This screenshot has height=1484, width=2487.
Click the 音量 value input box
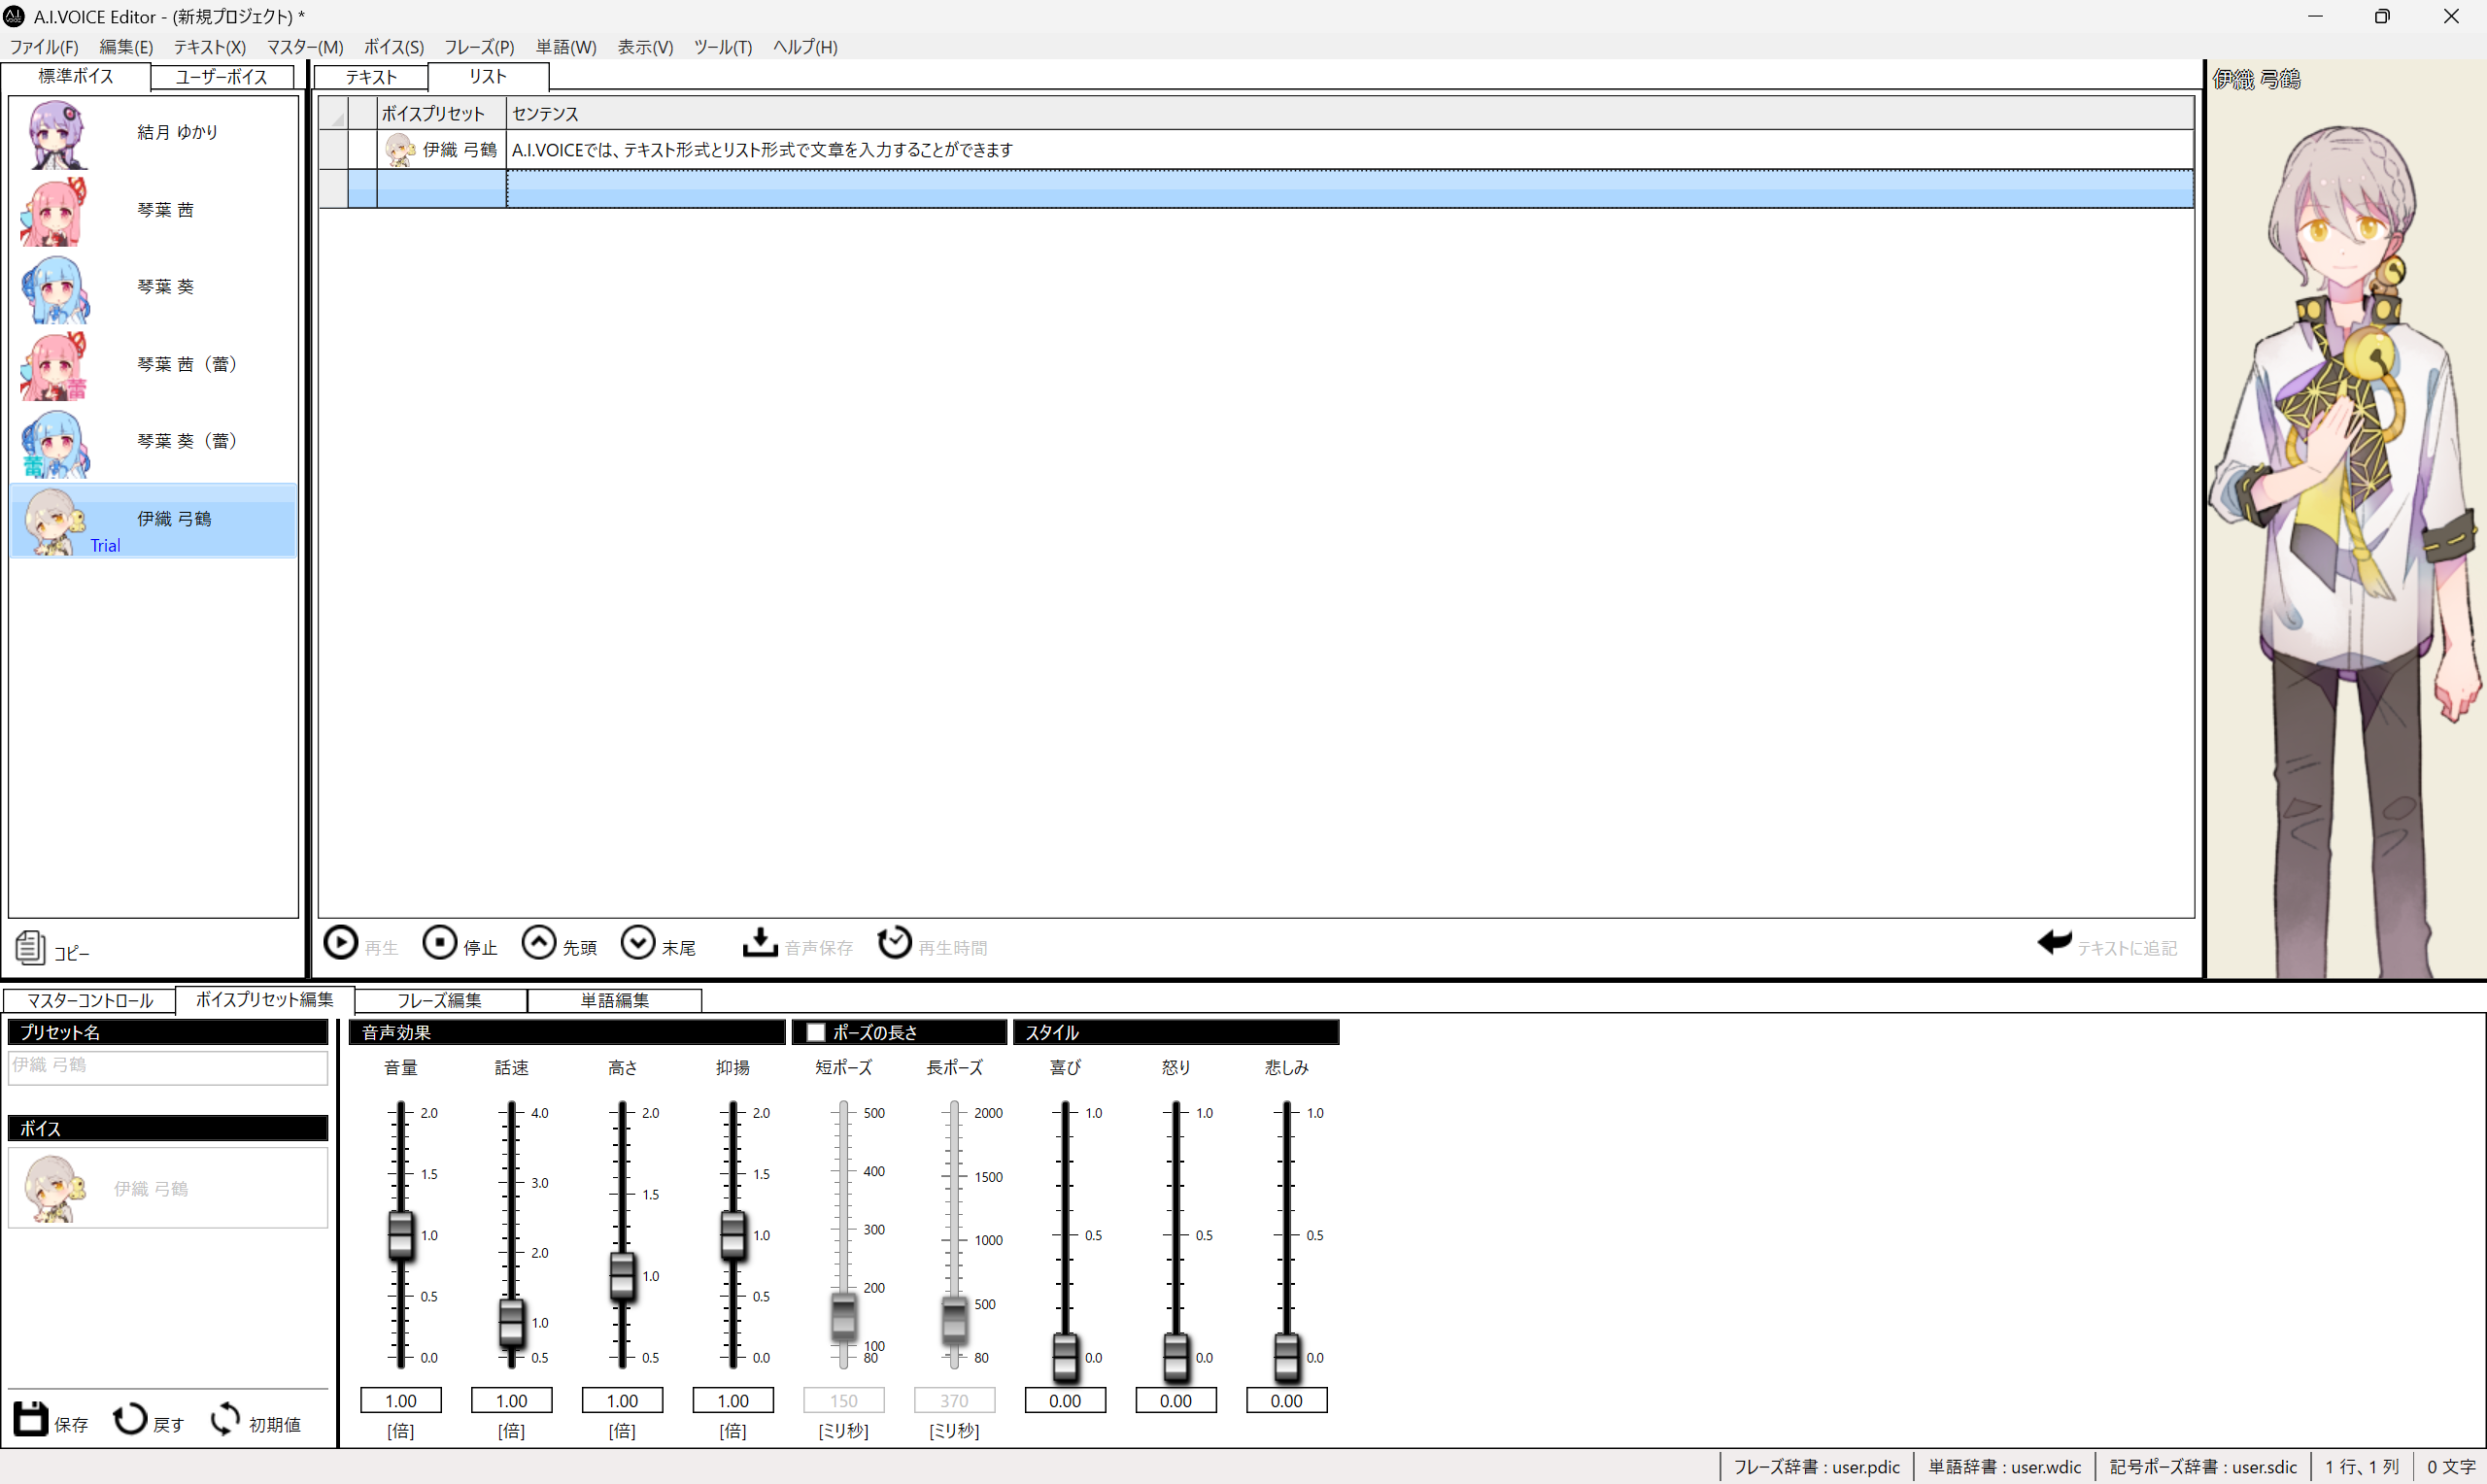[401, 1400]
